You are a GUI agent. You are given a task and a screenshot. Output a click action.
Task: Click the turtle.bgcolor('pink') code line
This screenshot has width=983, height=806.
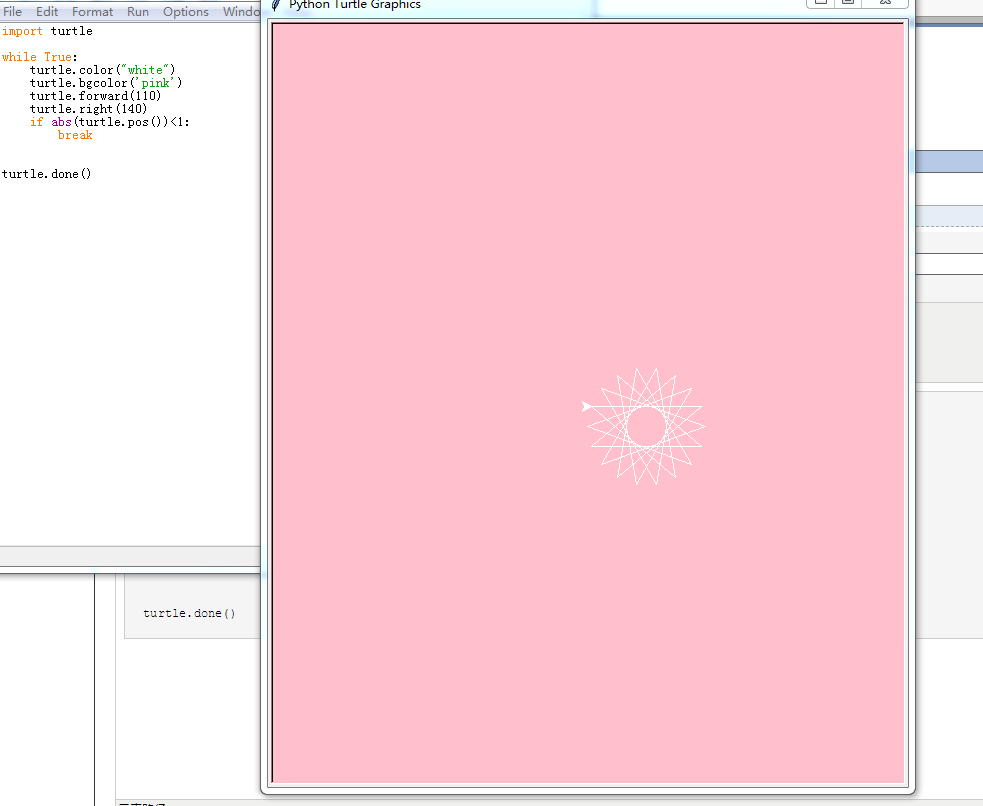point(106,83)
